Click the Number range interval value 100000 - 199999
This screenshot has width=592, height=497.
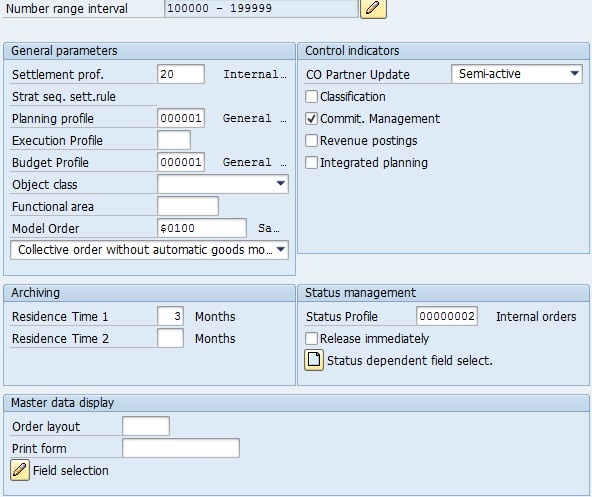click(261, 8)
